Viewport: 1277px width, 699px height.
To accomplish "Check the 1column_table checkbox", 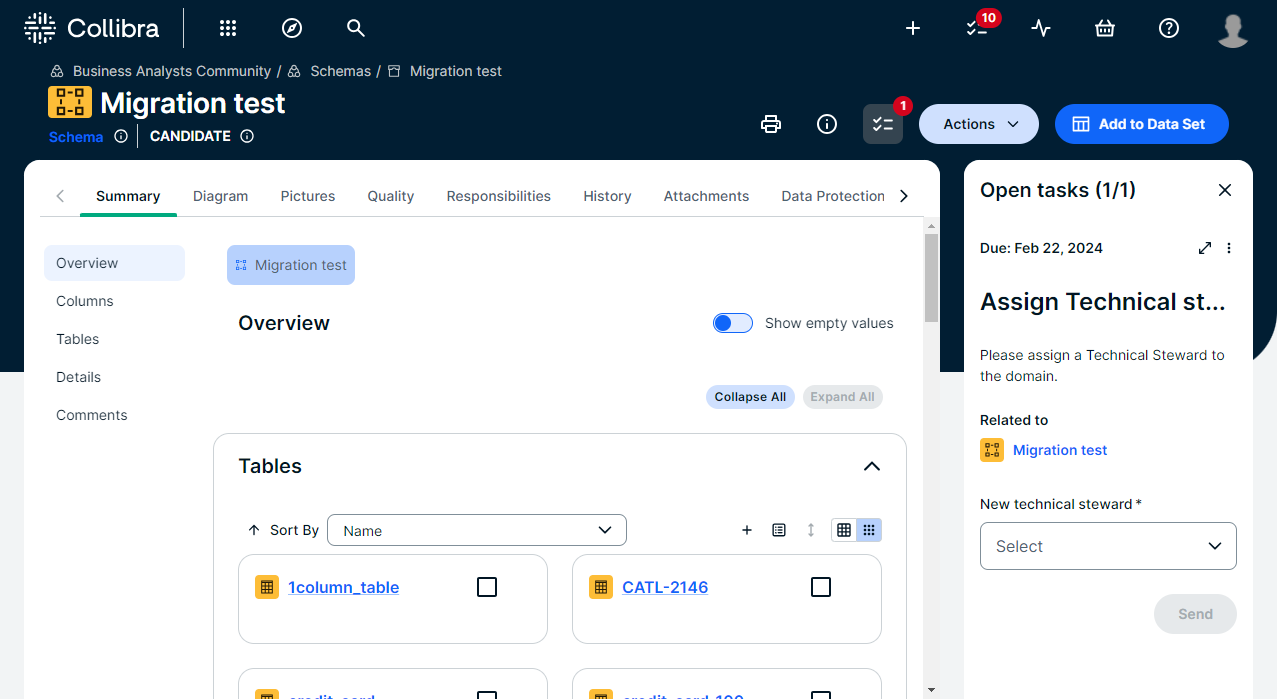I will (x=487, y=587).
